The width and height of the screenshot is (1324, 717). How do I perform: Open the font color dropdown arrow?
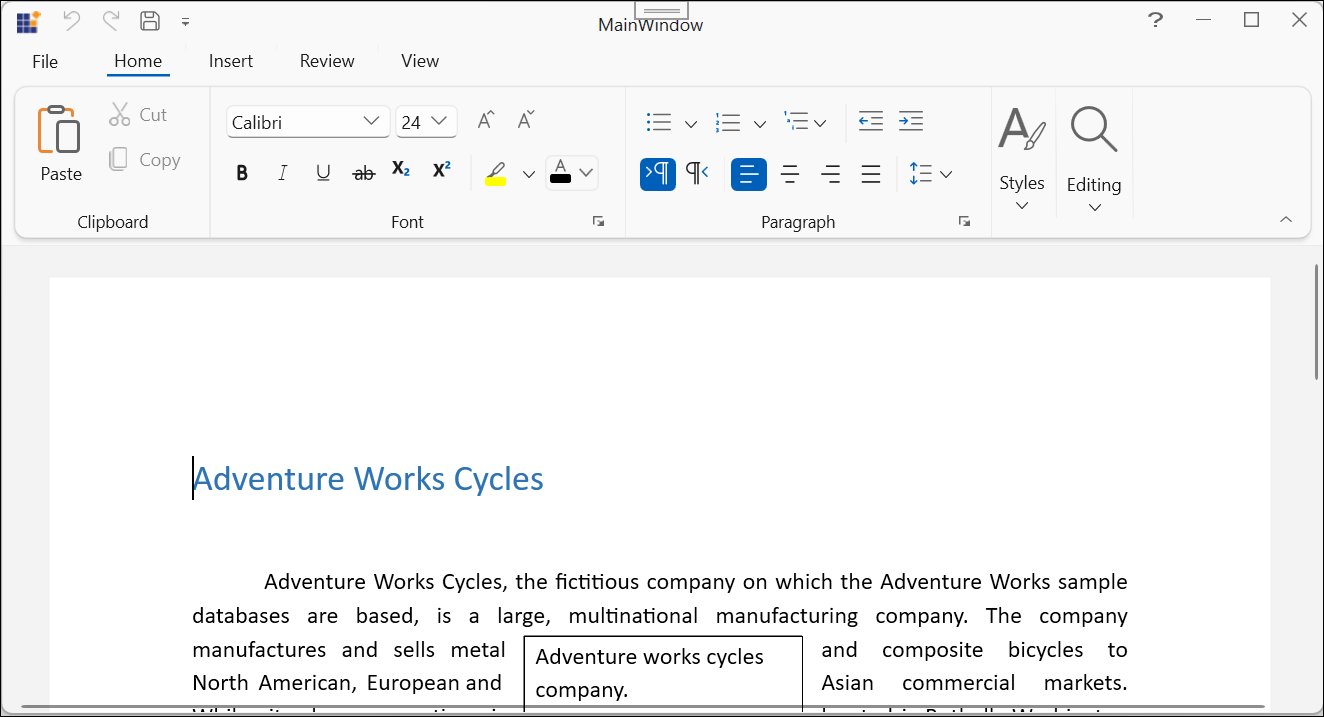coord(587,173)
